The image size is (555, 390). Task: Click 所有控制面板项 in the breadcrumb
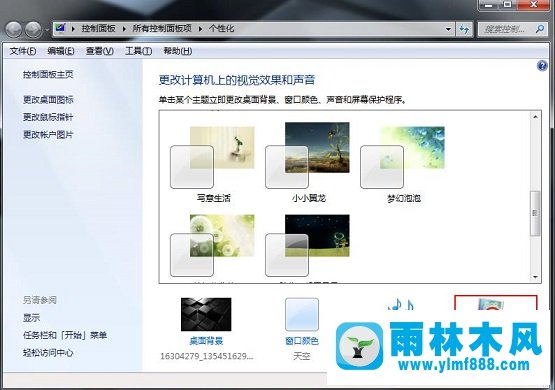162,29
